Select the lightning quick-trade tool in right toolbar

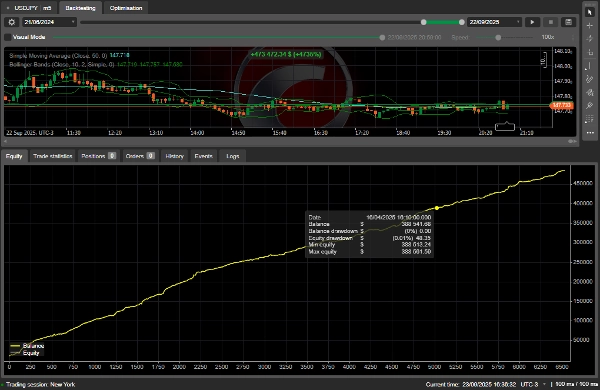590,39
